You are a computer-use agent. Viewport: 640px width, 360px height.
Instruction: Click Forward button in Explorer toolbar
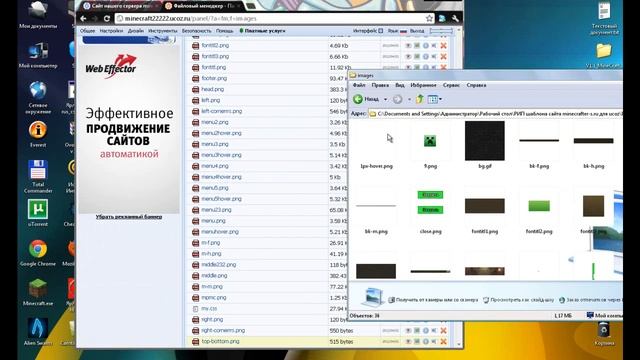[x=398, y=99]
